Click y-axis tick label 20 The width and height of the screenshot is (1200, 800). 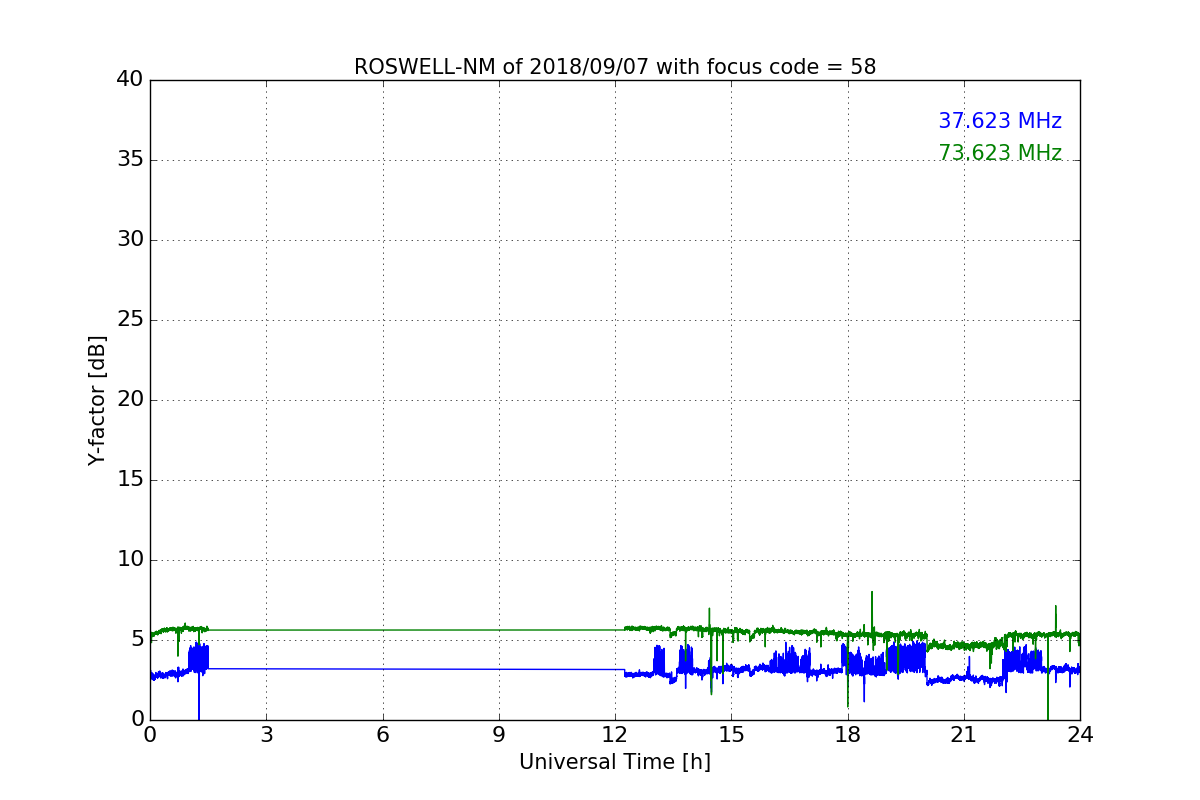click(129, 400)
